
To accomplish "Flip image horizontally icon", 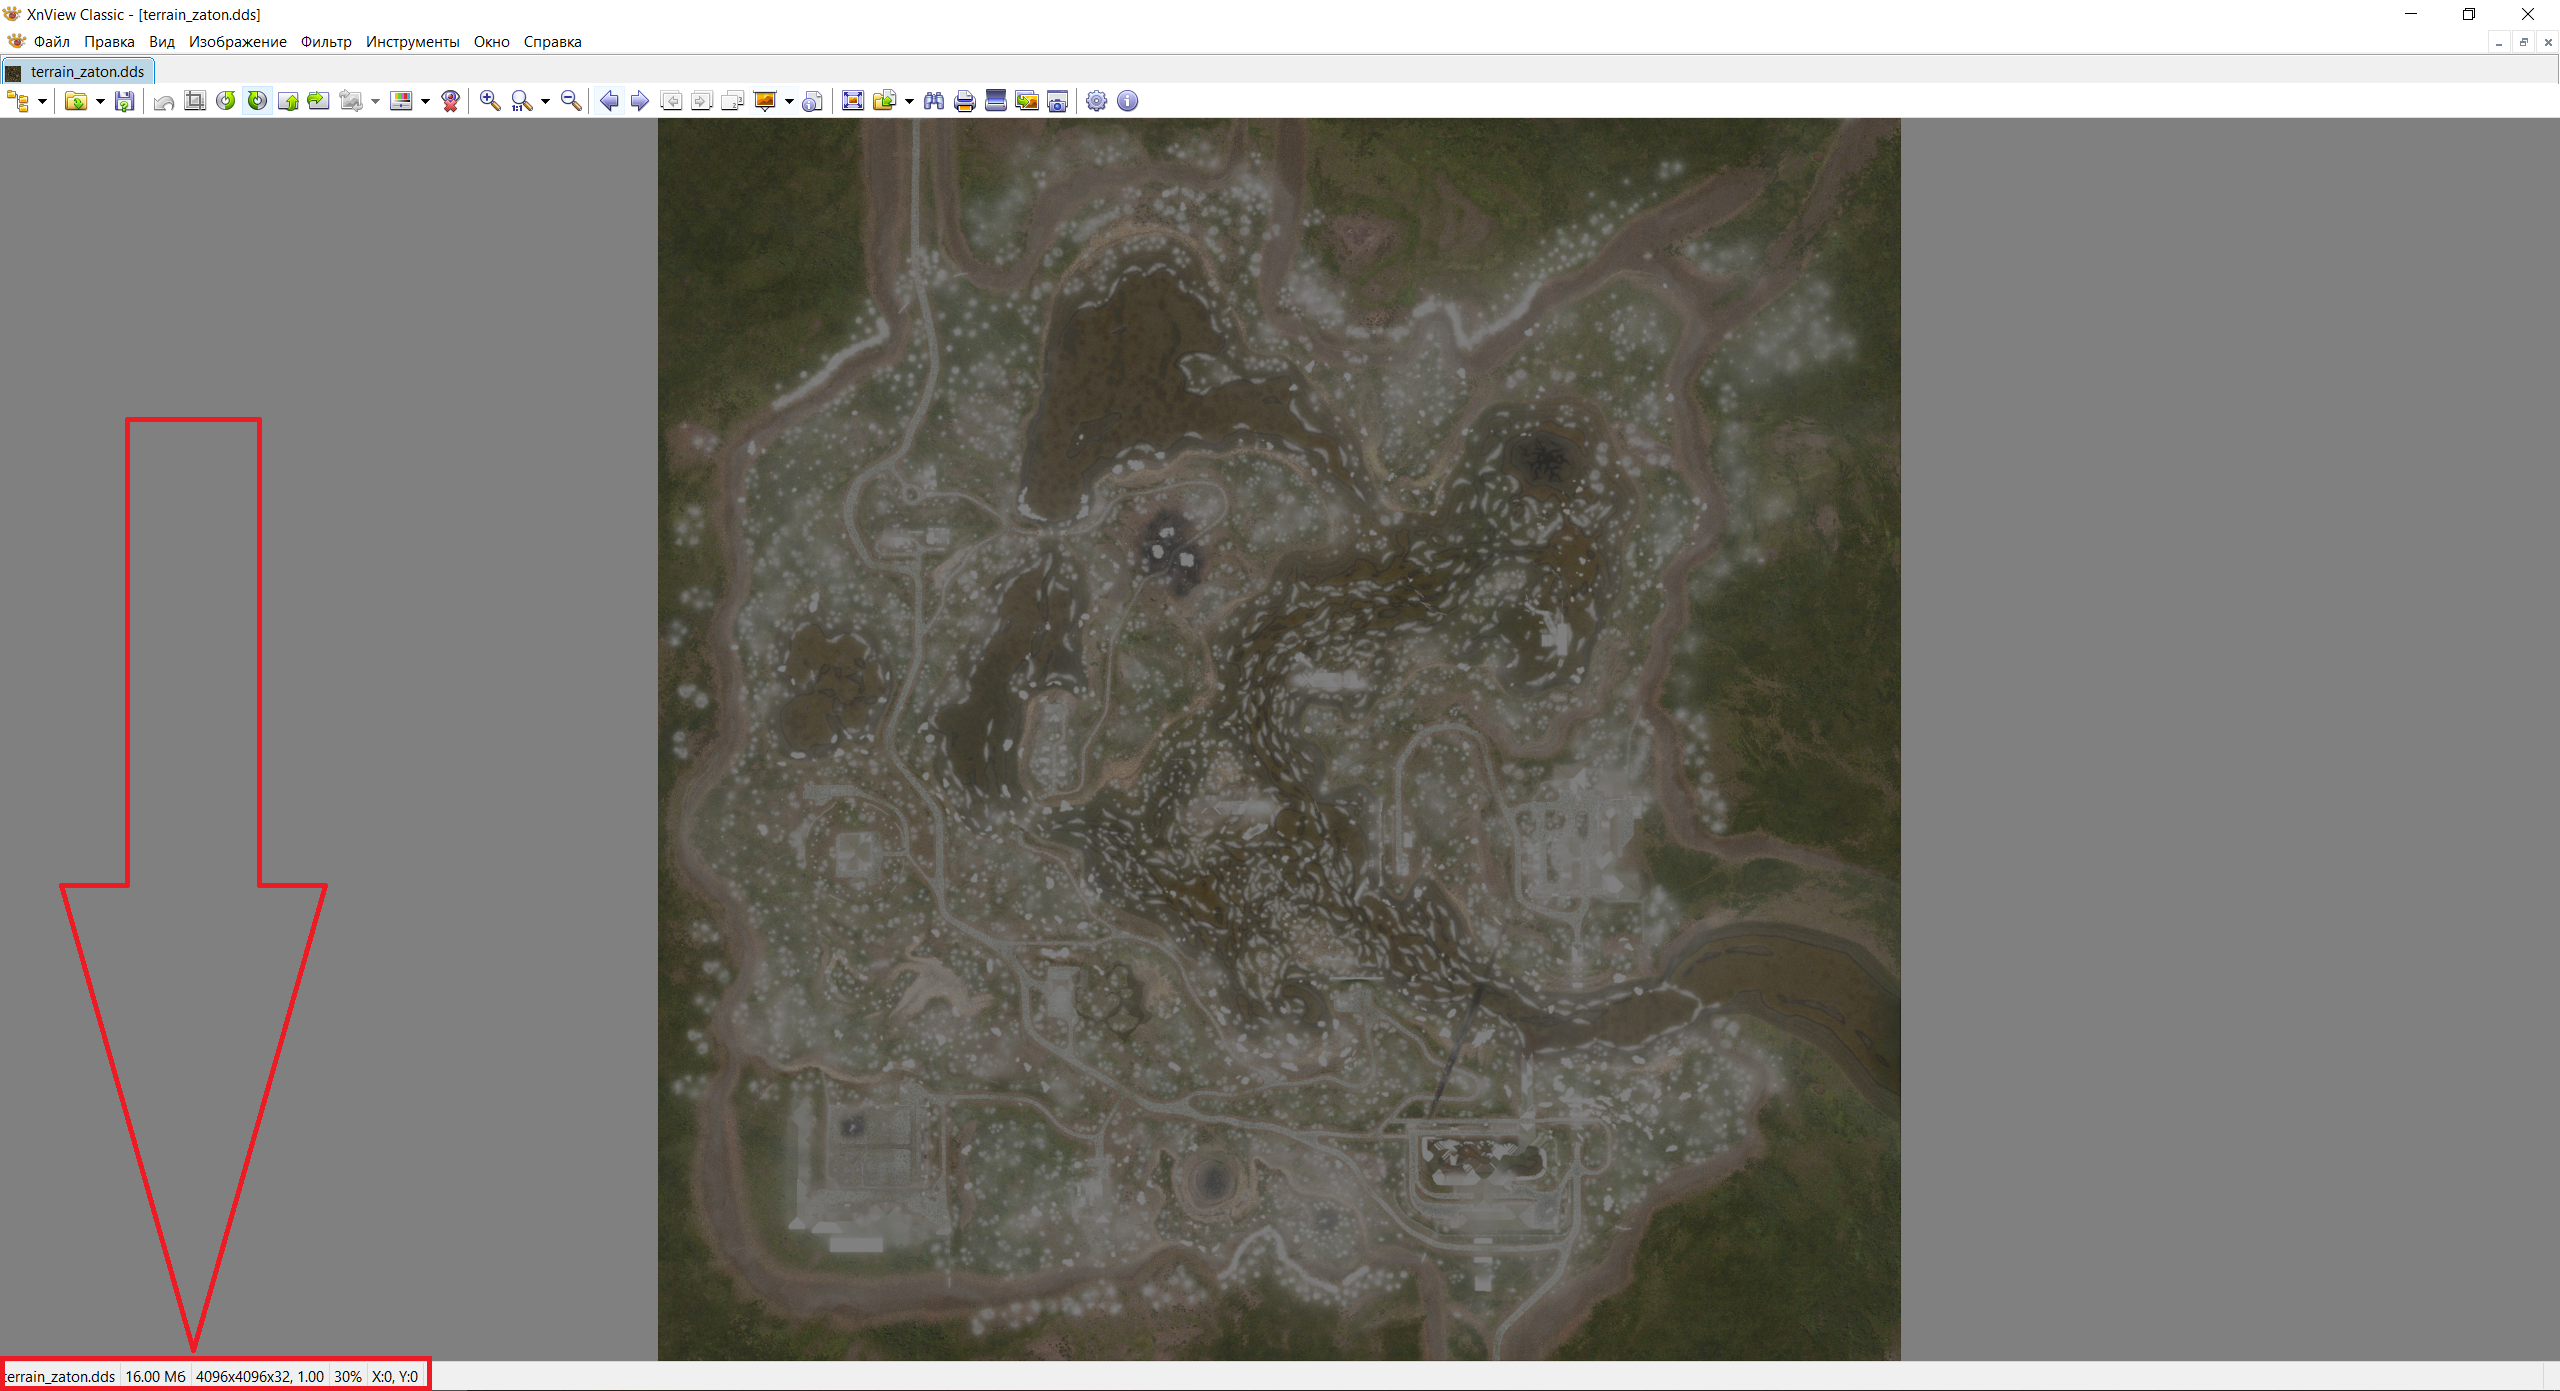I will tap(318, 101).
